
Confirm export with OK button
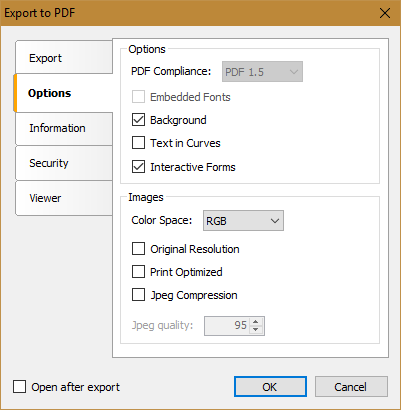pyautogui.click(x=270, y=387)
